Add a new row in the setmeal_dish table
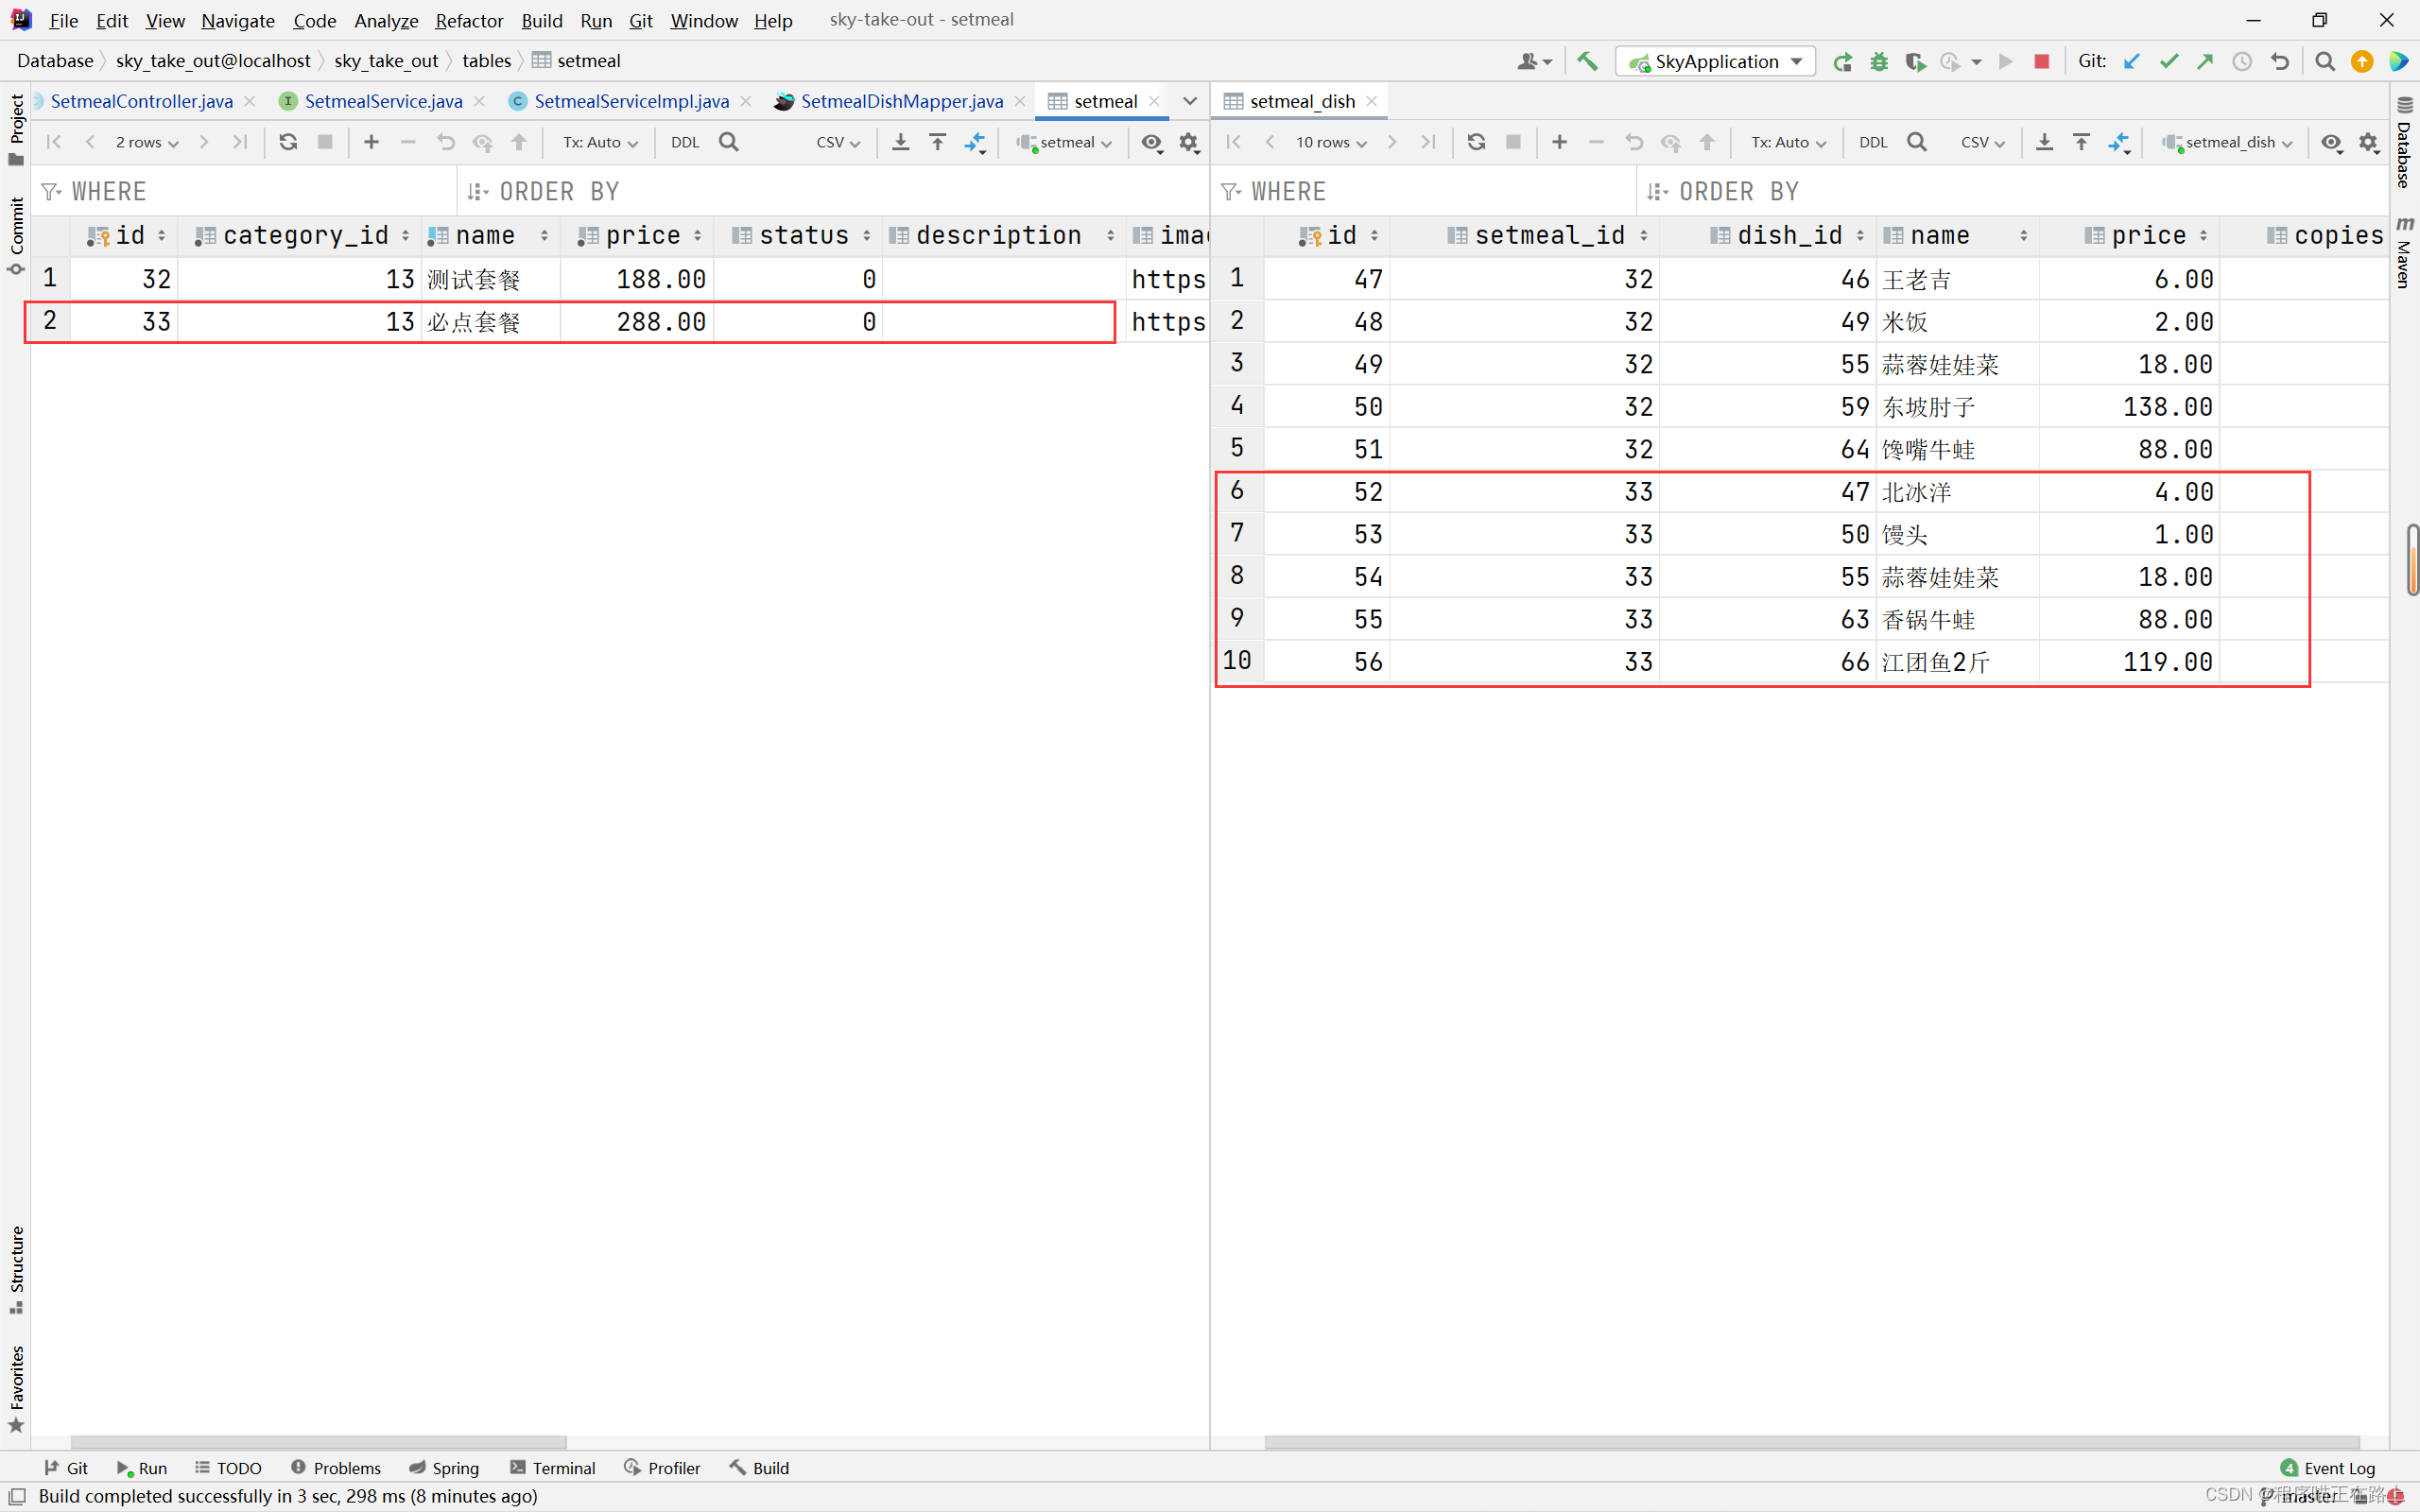This screenshot has height=1512, width=2420. pyautogui.click(x=1559, y=142)
